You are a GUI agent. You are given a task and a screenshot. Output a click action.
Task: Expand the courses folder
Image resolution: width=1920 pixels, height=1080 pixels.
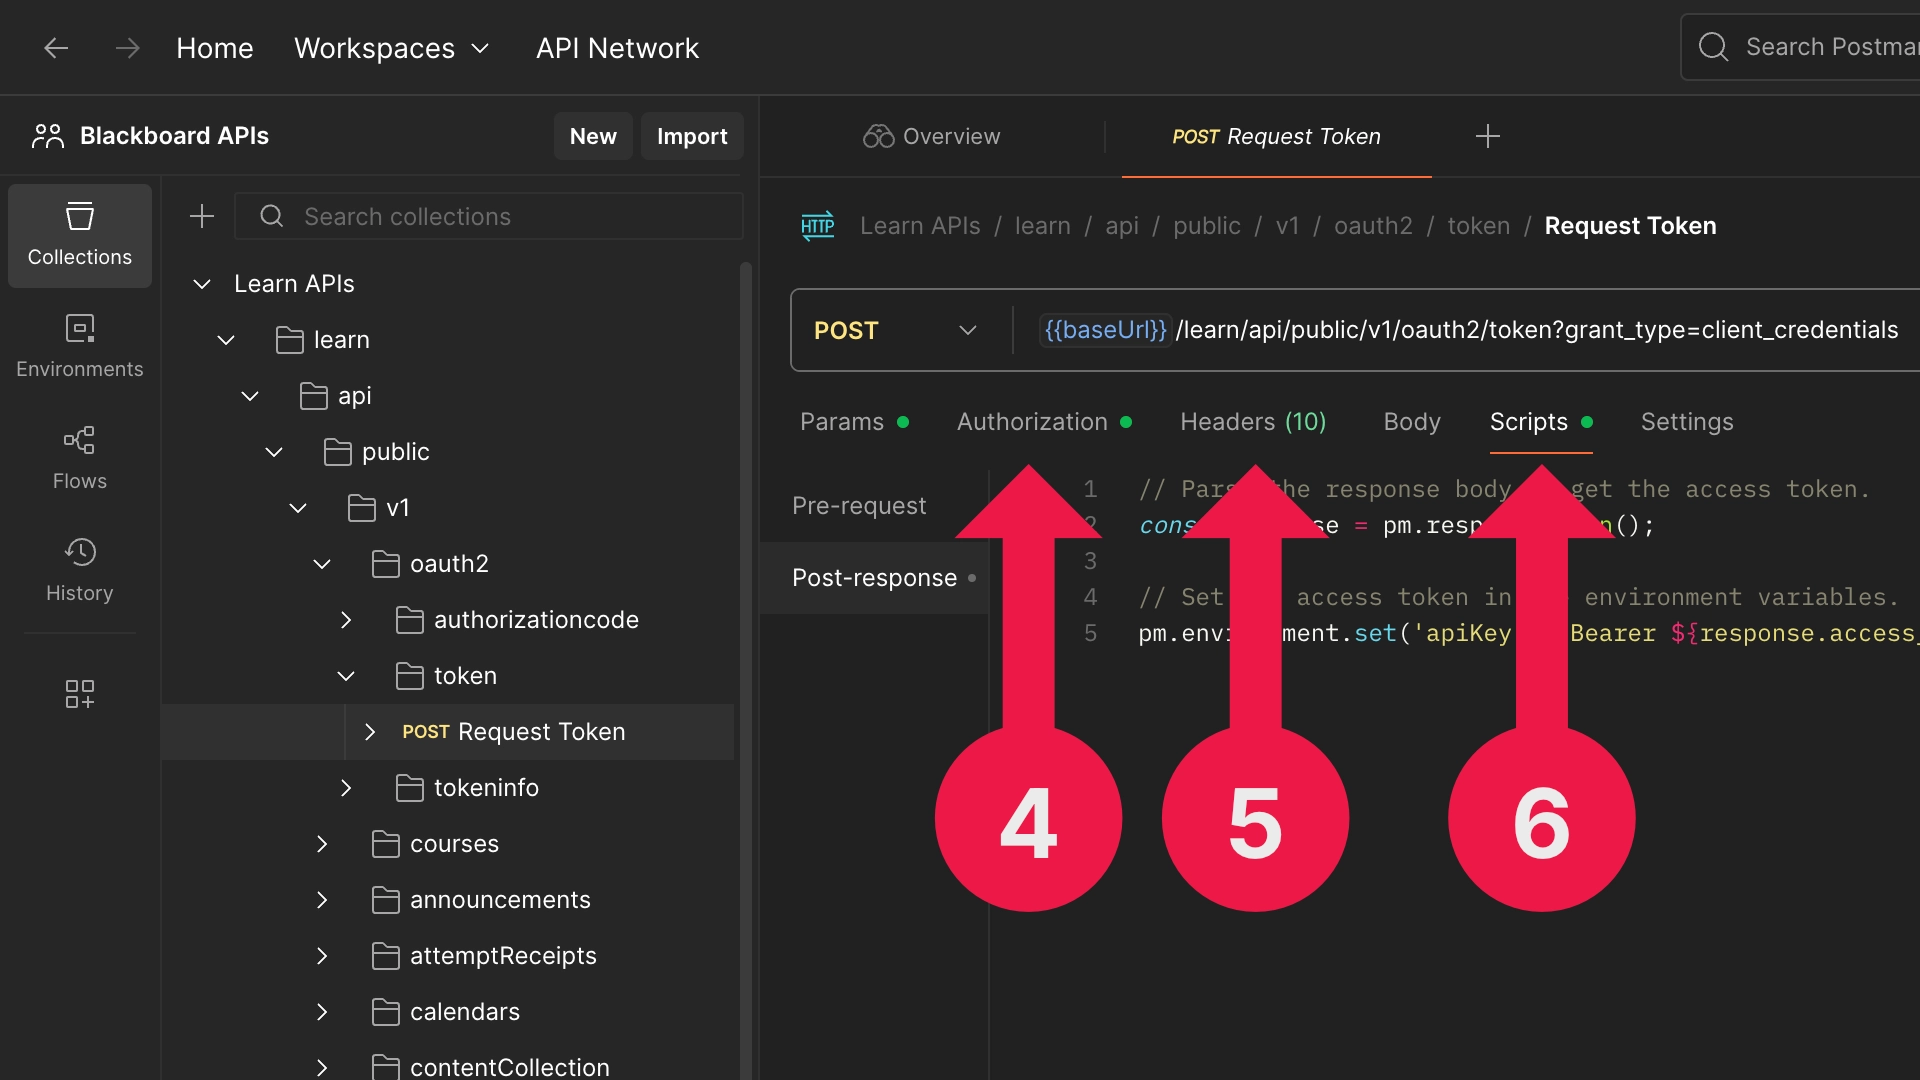322,844
